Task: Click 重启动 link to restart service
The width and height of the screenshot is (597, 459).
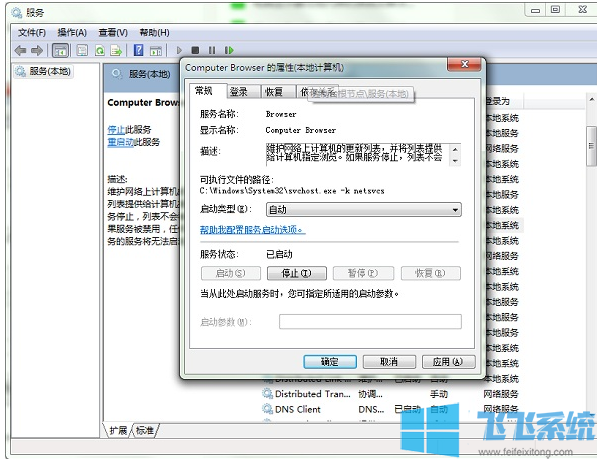Action: [x=120, y=142]
